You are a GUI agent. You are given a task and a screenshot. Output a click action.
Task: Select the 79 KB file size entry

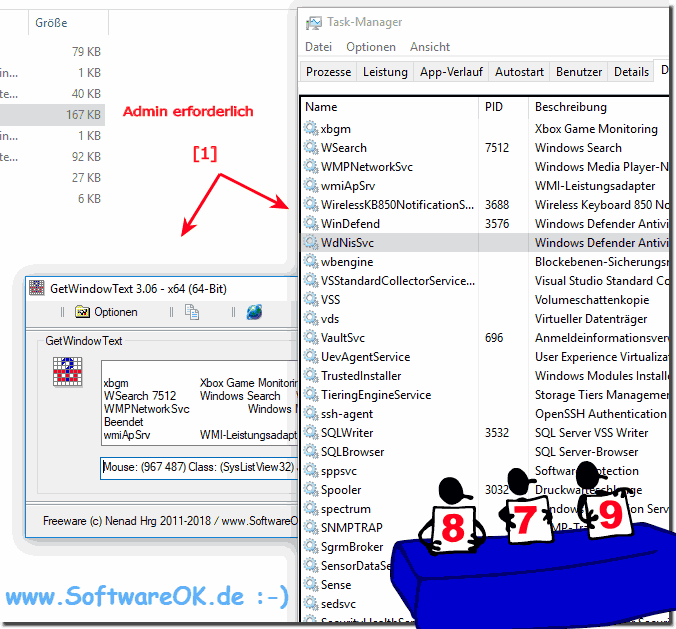tap(86, 51)
